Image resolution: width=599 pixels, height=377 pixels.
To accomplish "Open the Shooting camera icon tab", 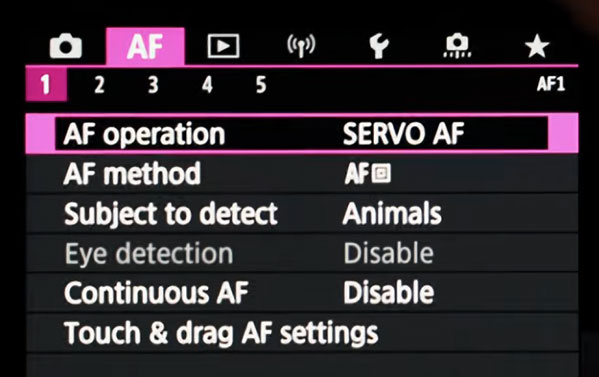I will (66, 46).
